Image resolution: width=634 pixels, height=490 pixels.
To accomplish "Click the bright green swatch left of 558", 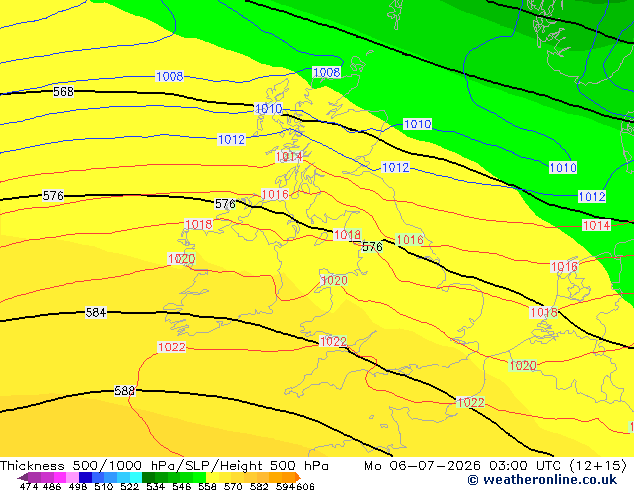I will (x=199, y=477).
